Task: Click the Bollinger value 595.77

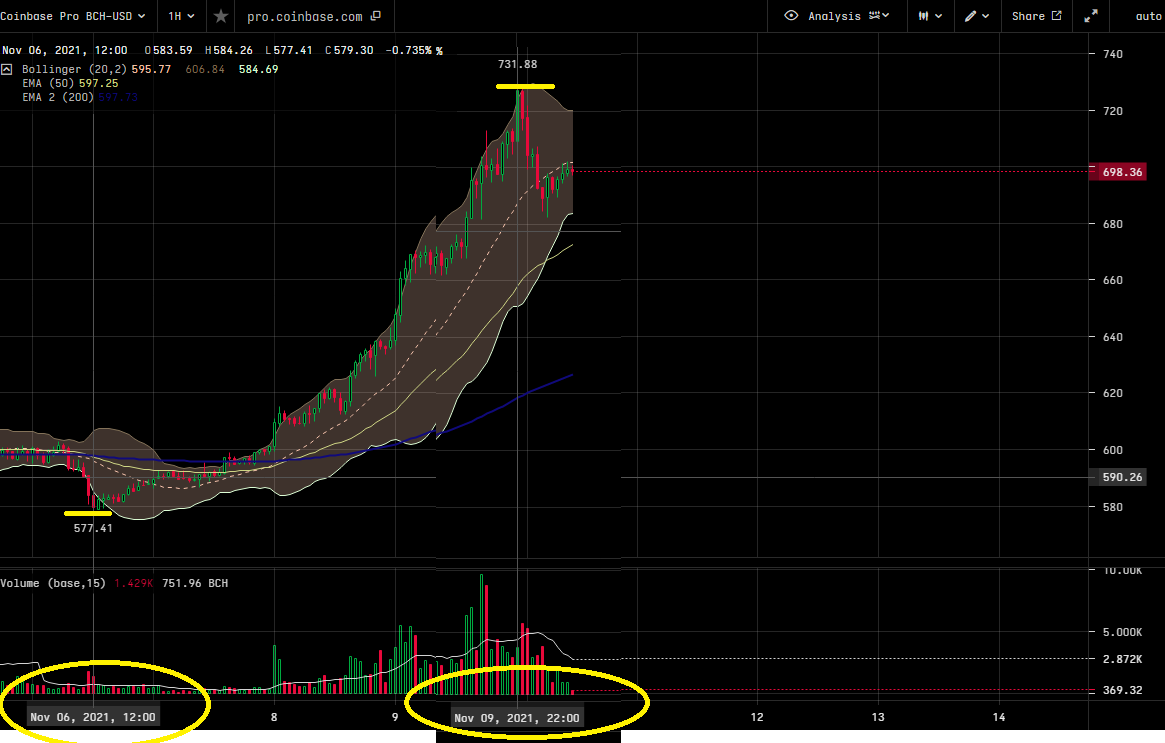Action: tap(151, 69)
